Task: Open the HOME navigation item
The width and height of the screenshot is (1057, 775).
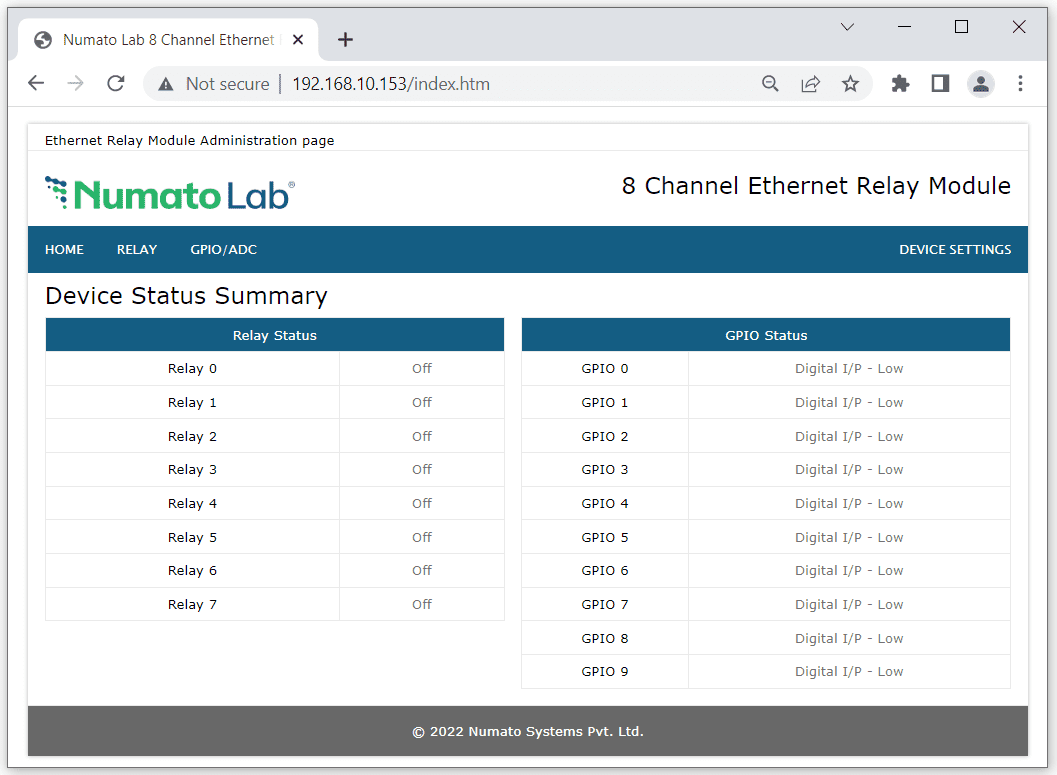Action: (x=64, y=250)
